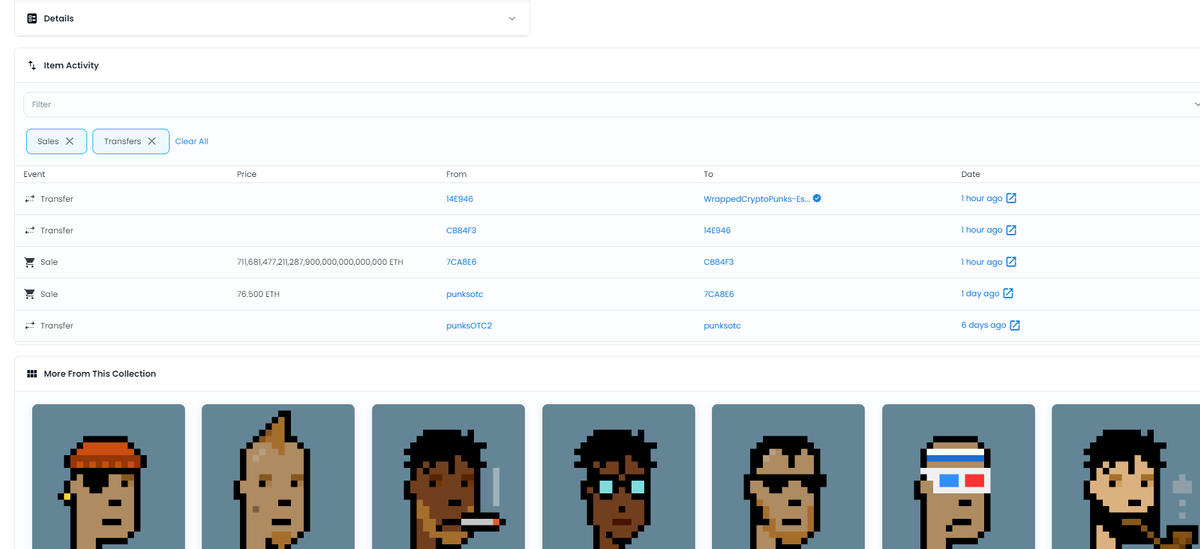Open punk with dark sunglasses thumbnail
Screen dimensions: 1200x549
coord(788,476)
